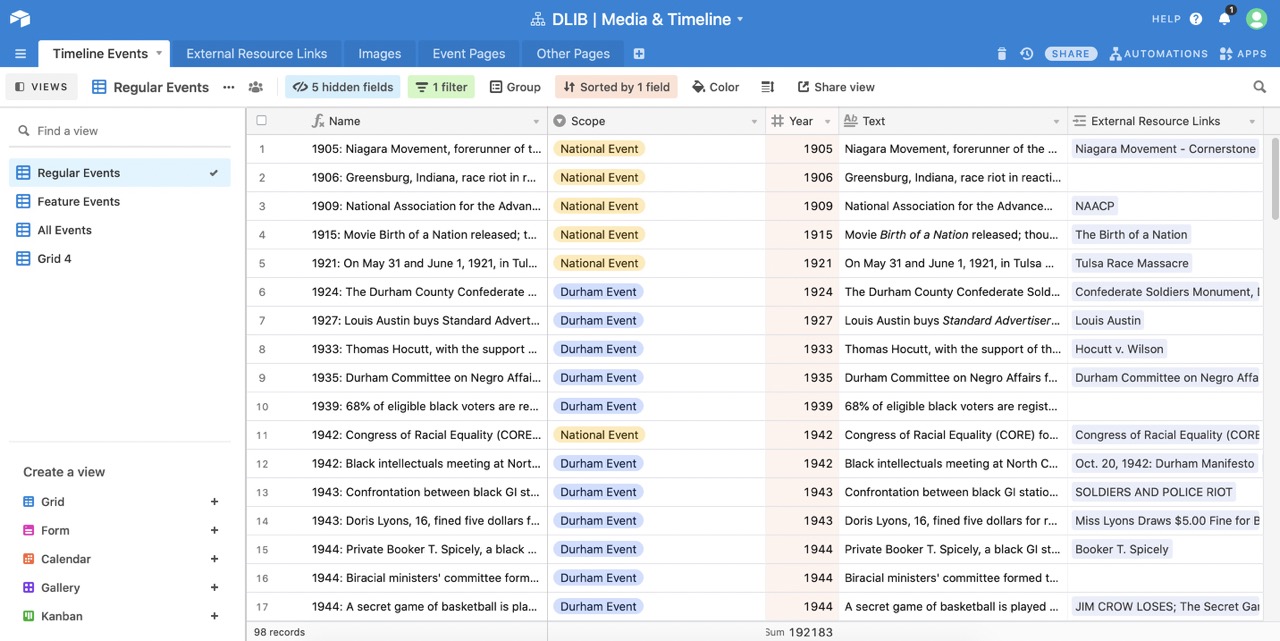The width and height of the screenshot is (1280, 641).
Task: Open the hamburger tables list icon
Action: [20, 54]
